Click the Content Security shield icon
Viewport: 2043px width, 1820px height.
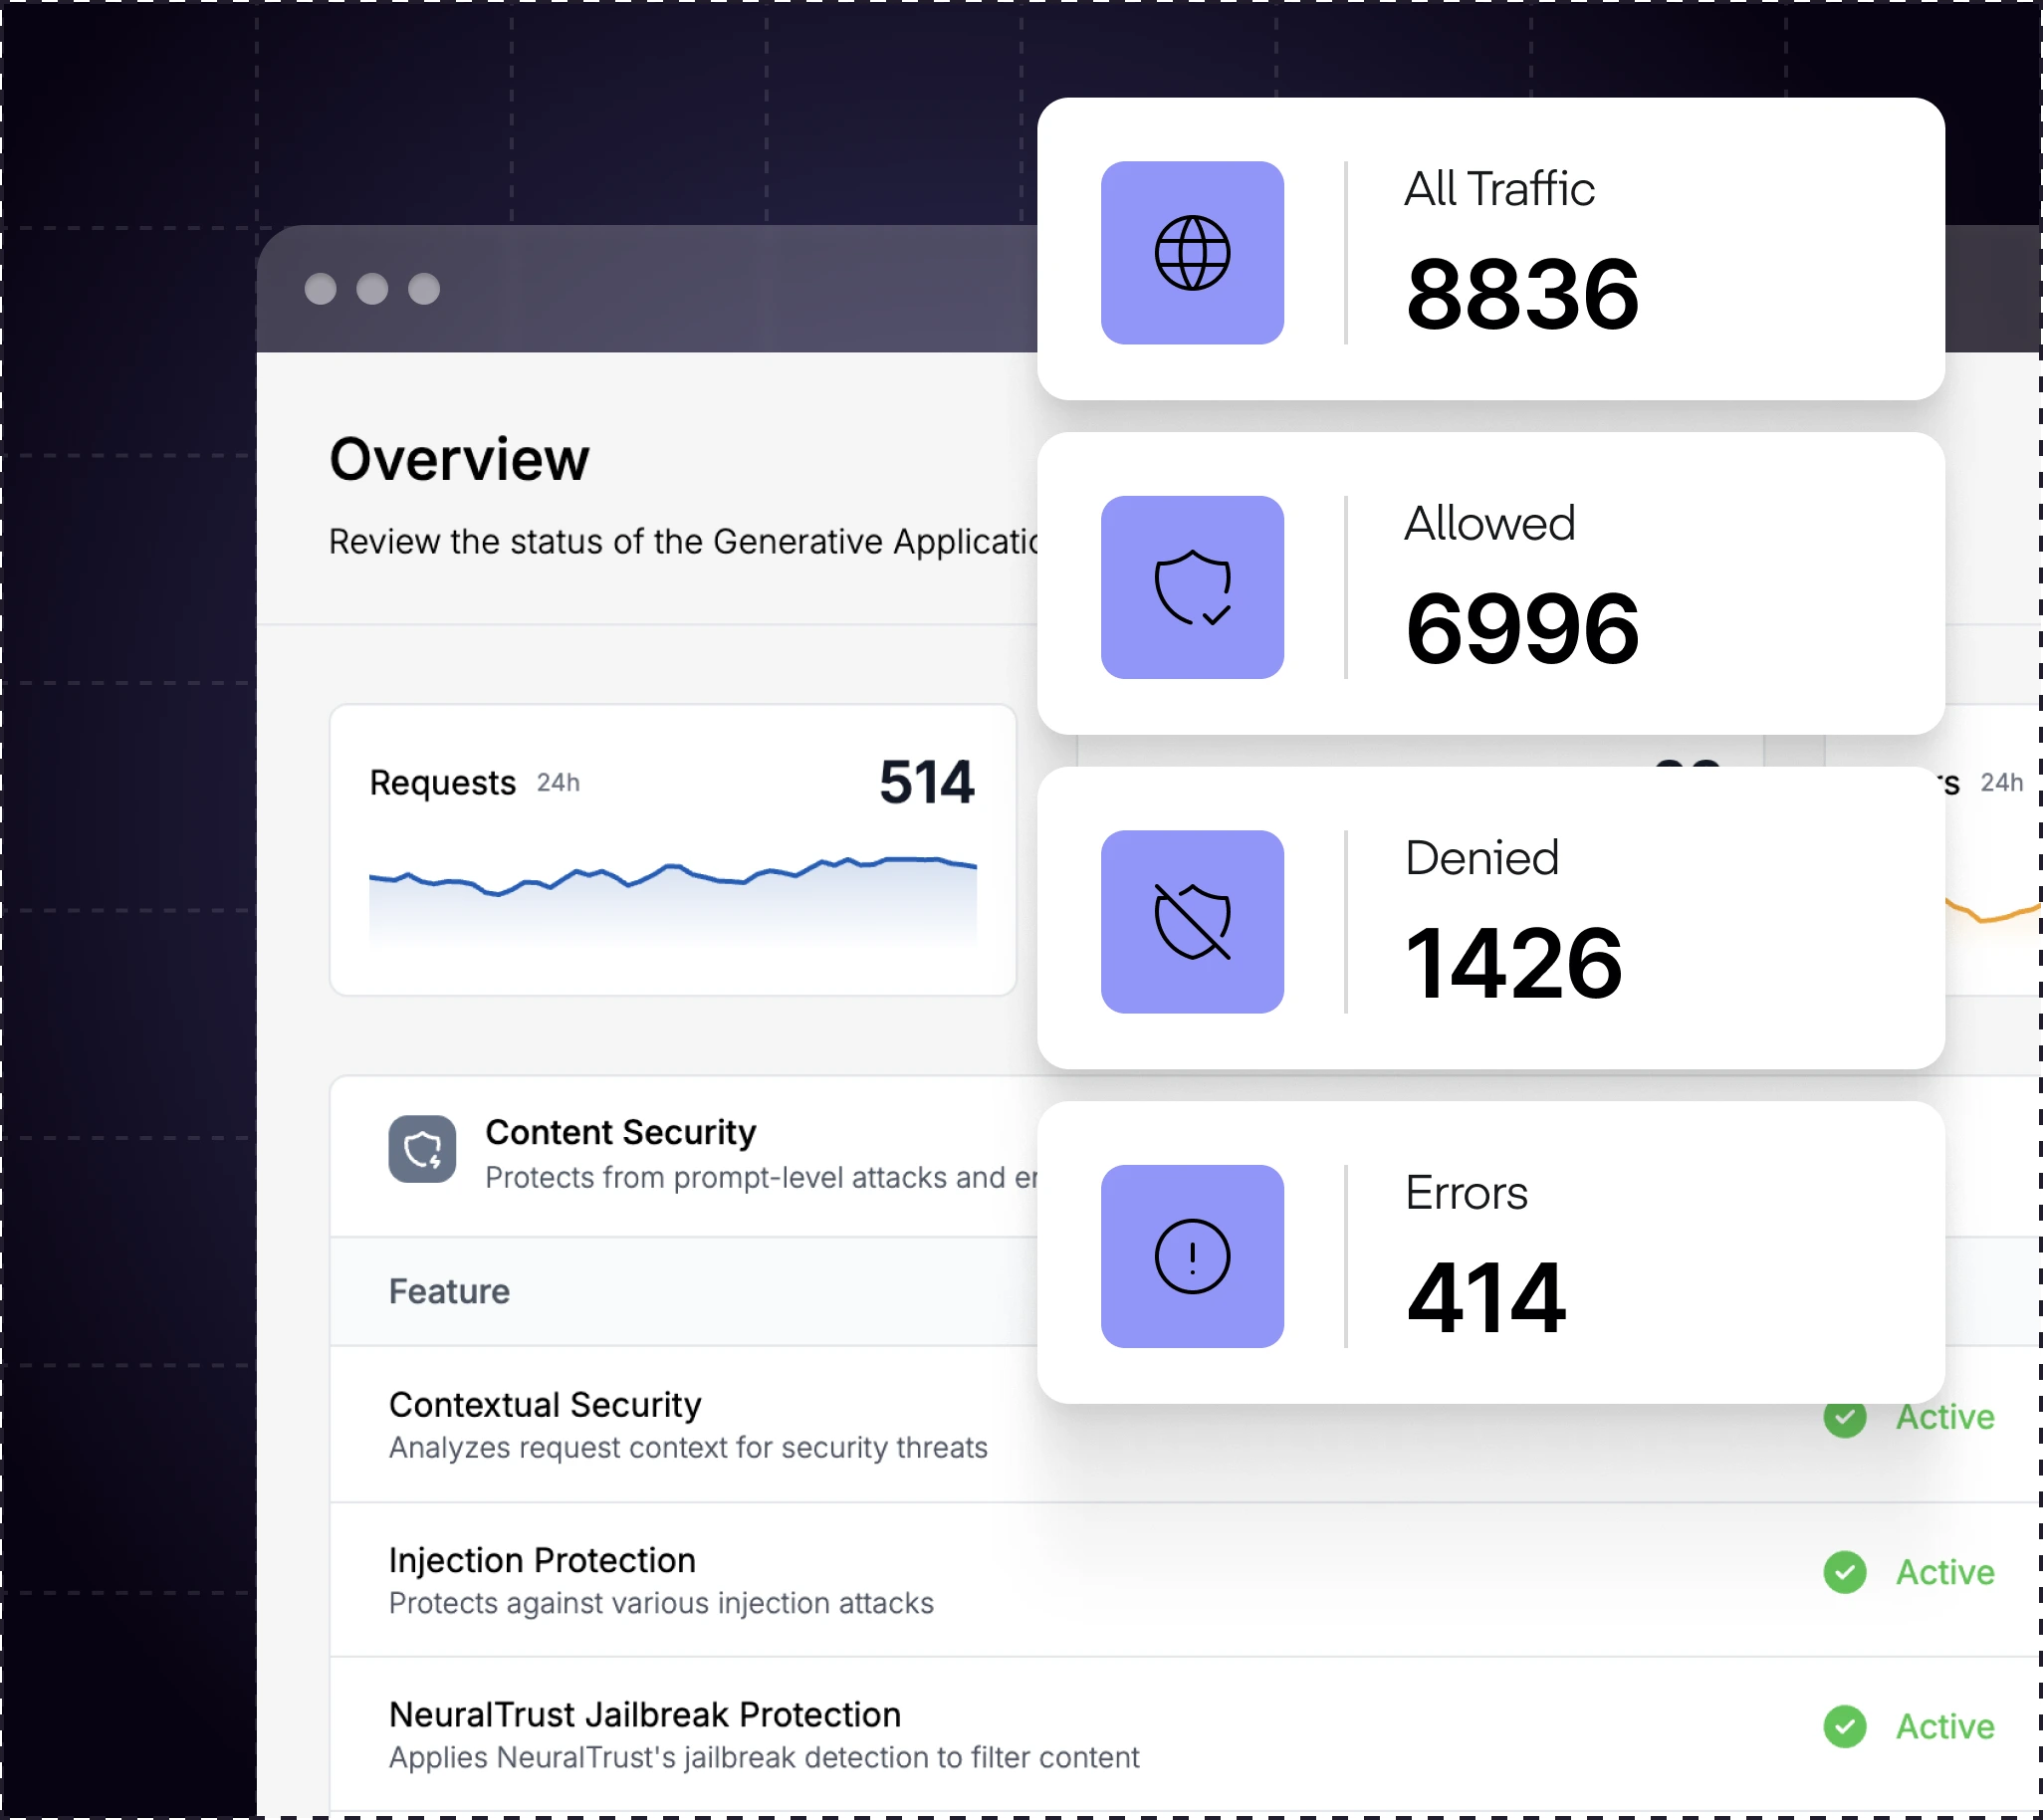[x=422, y=1148]
